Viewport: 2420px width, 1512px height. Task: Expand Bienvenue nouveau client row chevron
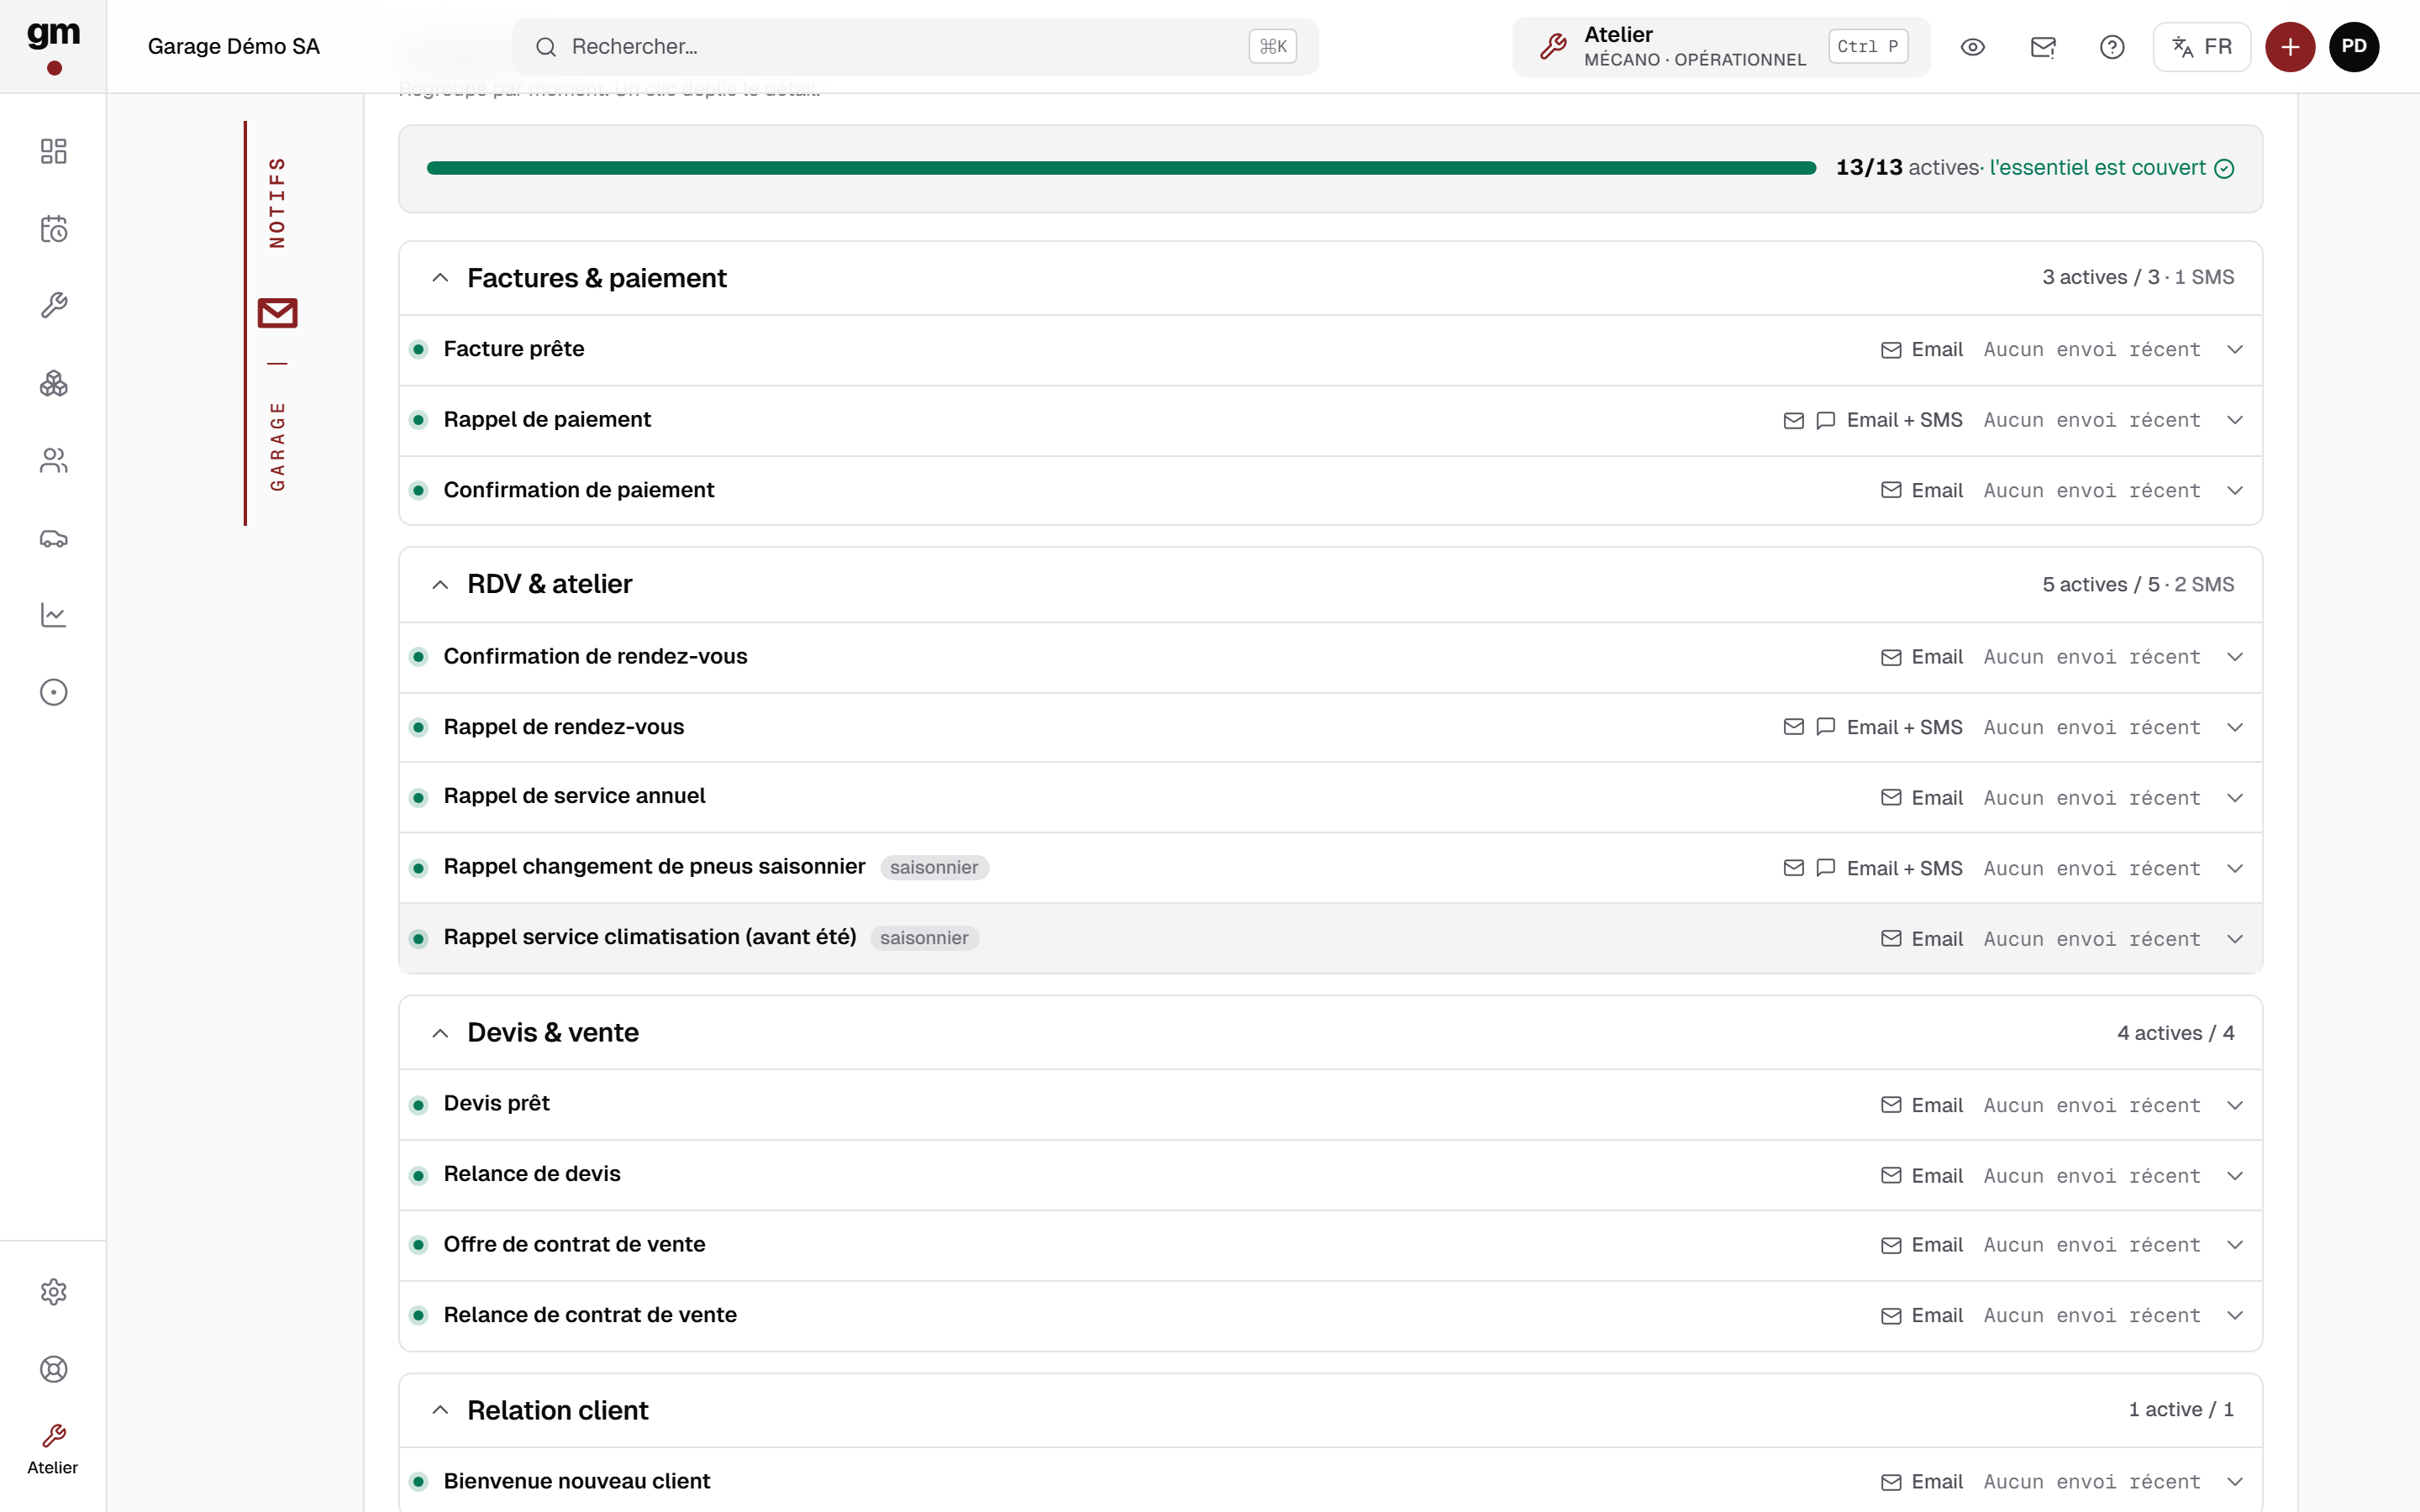(2235, 1482)
